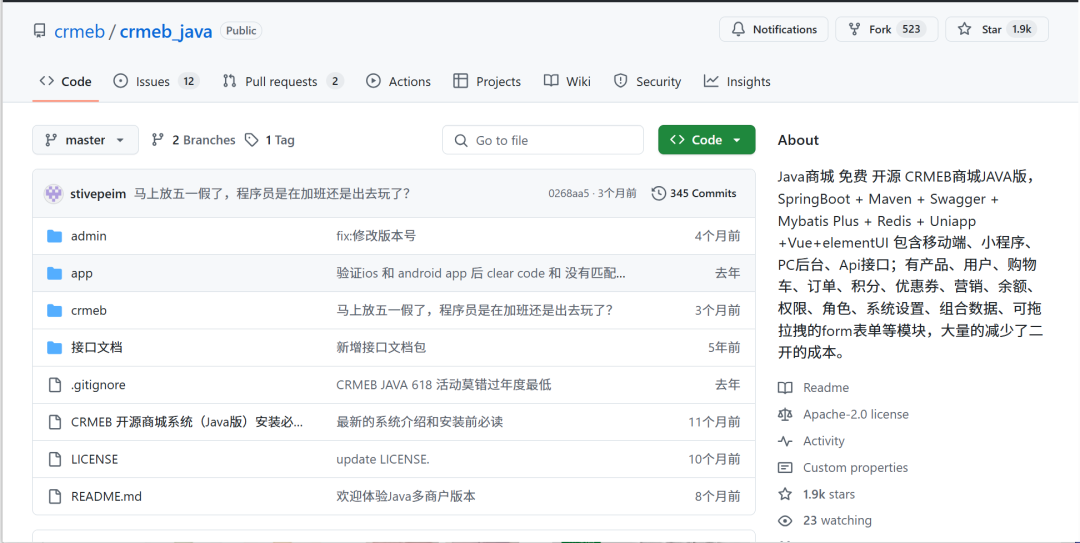This screenshot has height=543, width=1080.
Task: Open the Pull requests tab
Action: tap(281, 82)
